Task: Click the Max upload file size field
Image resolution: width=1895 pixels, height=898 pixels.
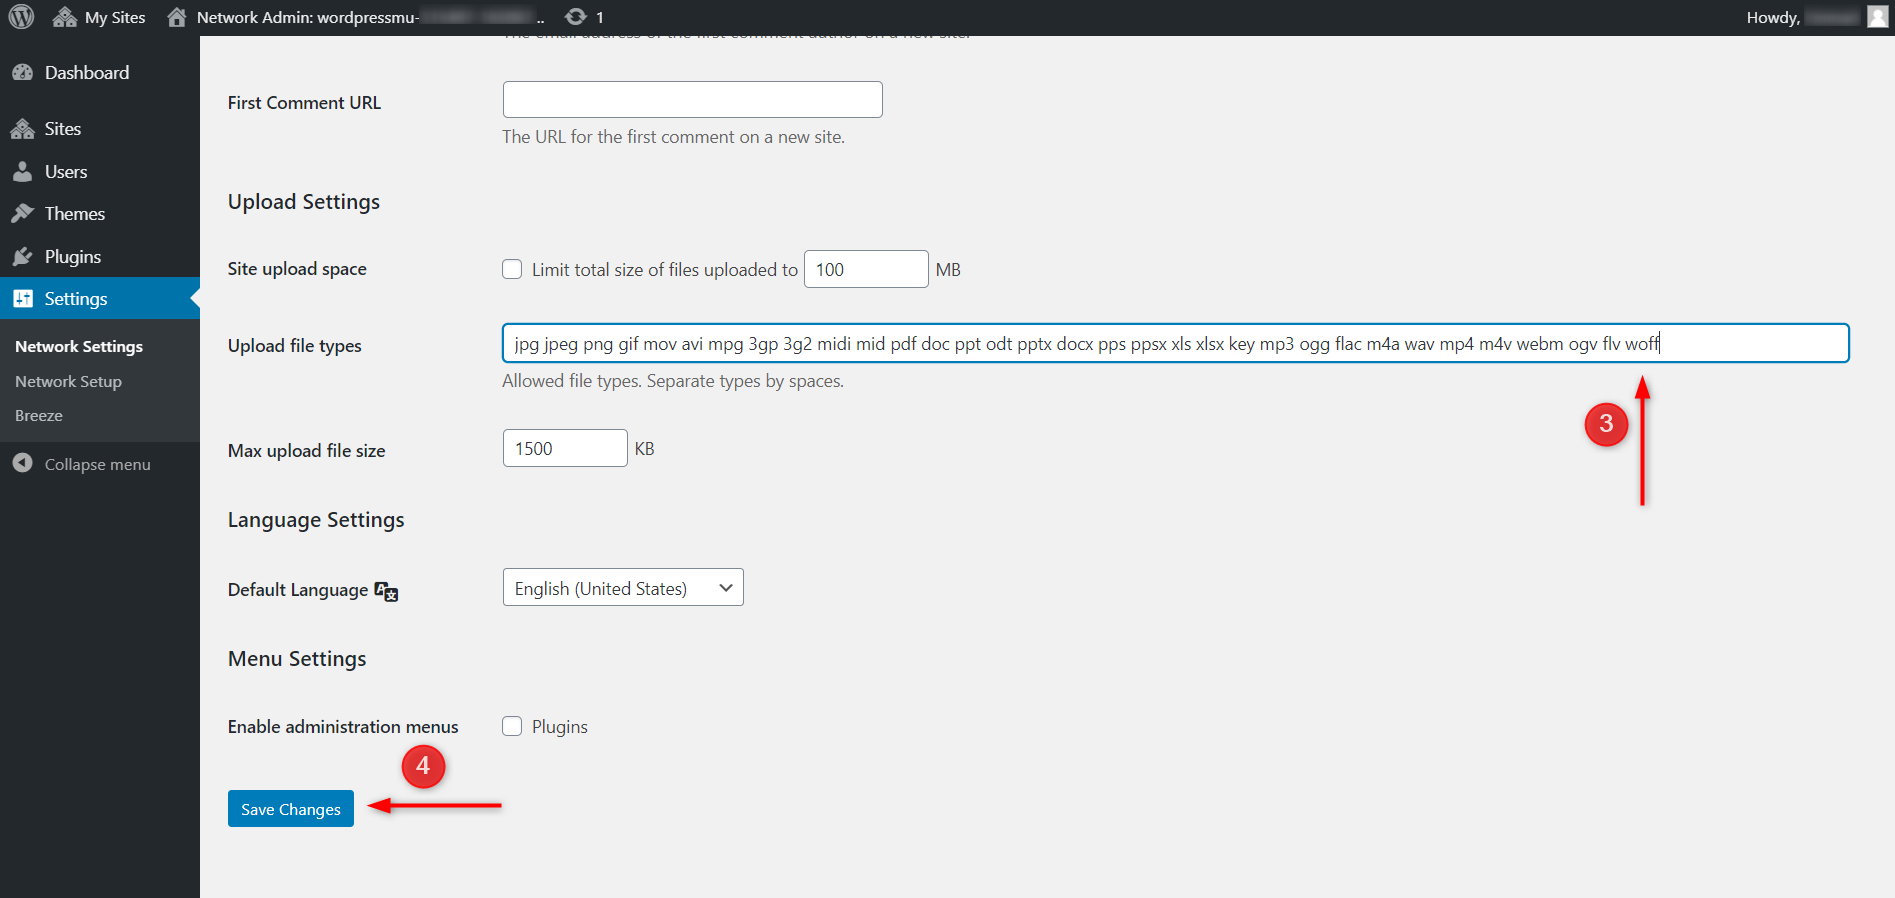Action: pos(565,448)
